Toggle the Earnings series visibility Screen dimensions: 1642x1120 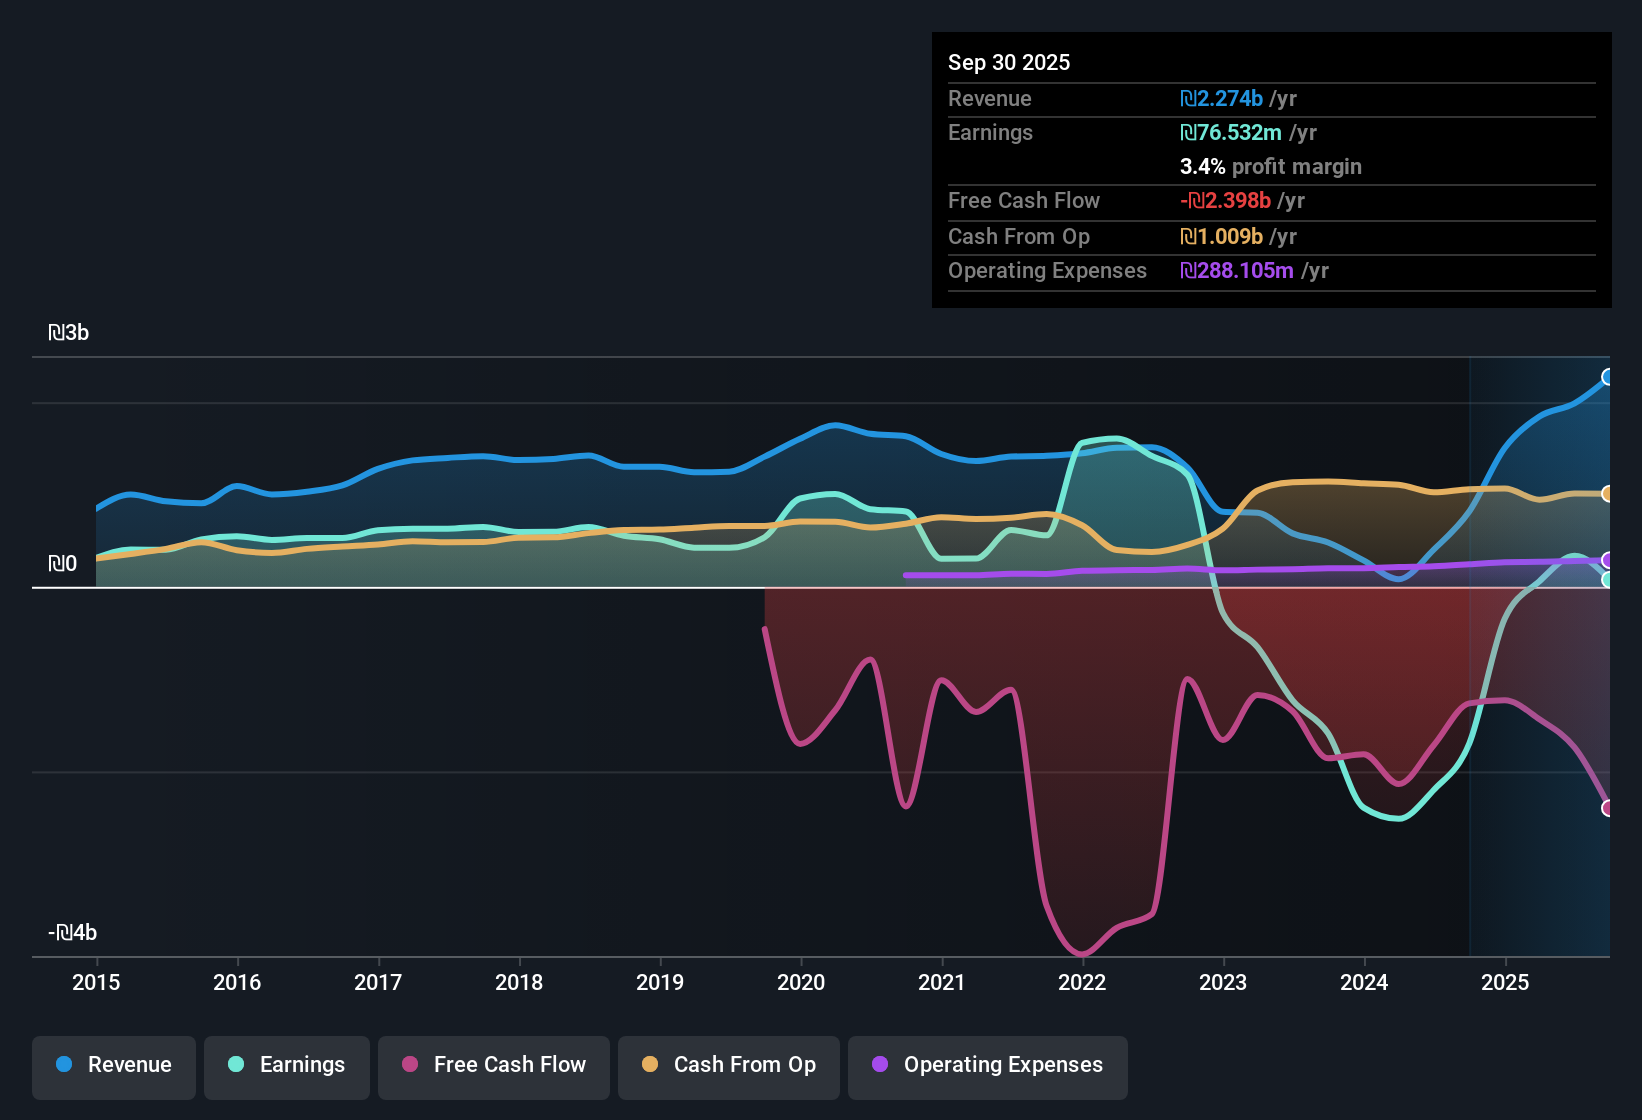[x=287, y=1065]
